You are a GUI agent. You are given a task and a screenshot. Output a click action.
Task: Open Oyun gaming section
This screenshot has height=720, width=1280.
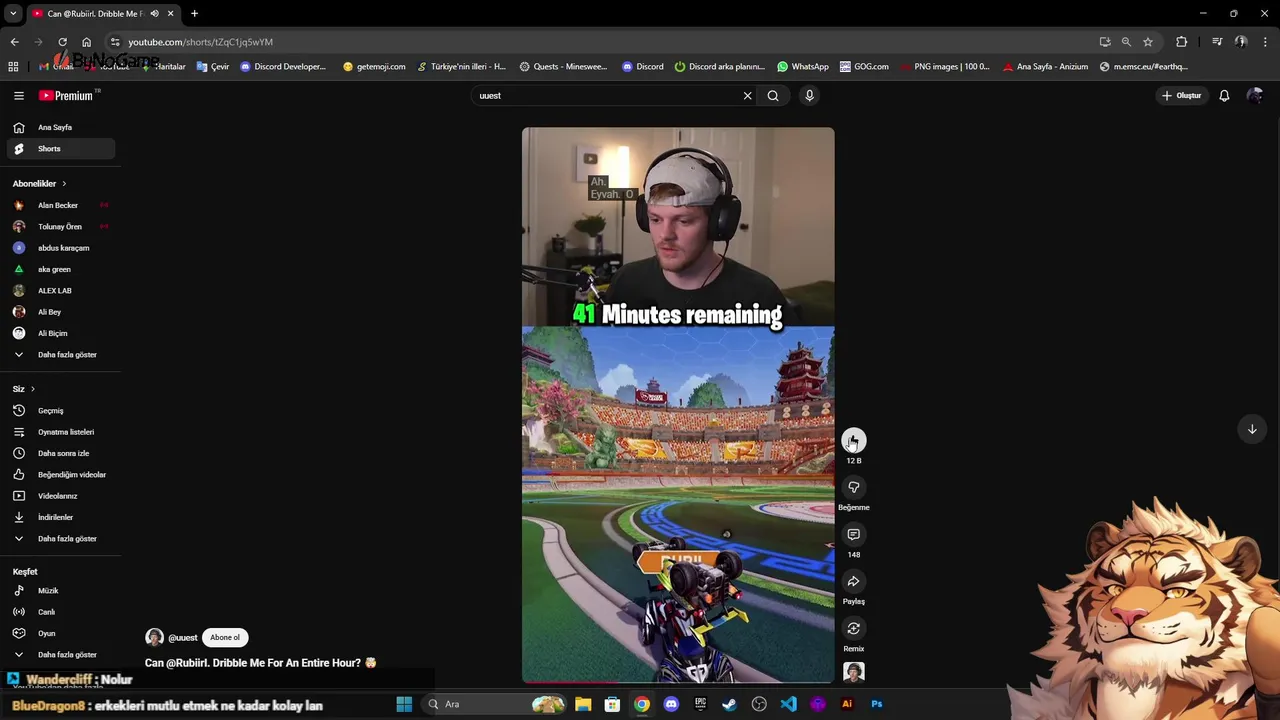61,634
